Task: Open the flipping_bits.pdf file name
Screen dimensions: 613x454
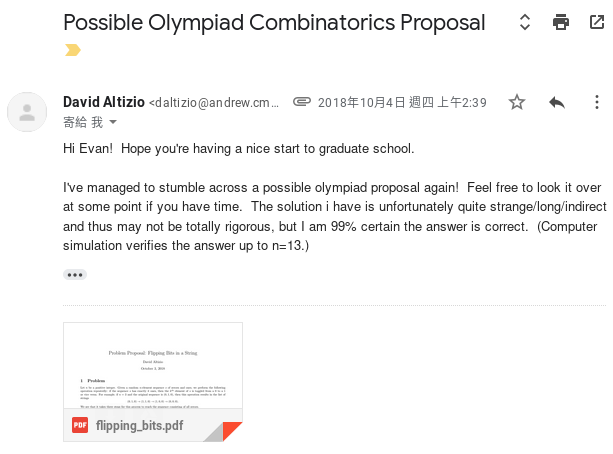Action: pyautogui.click(x=140, y=425)
